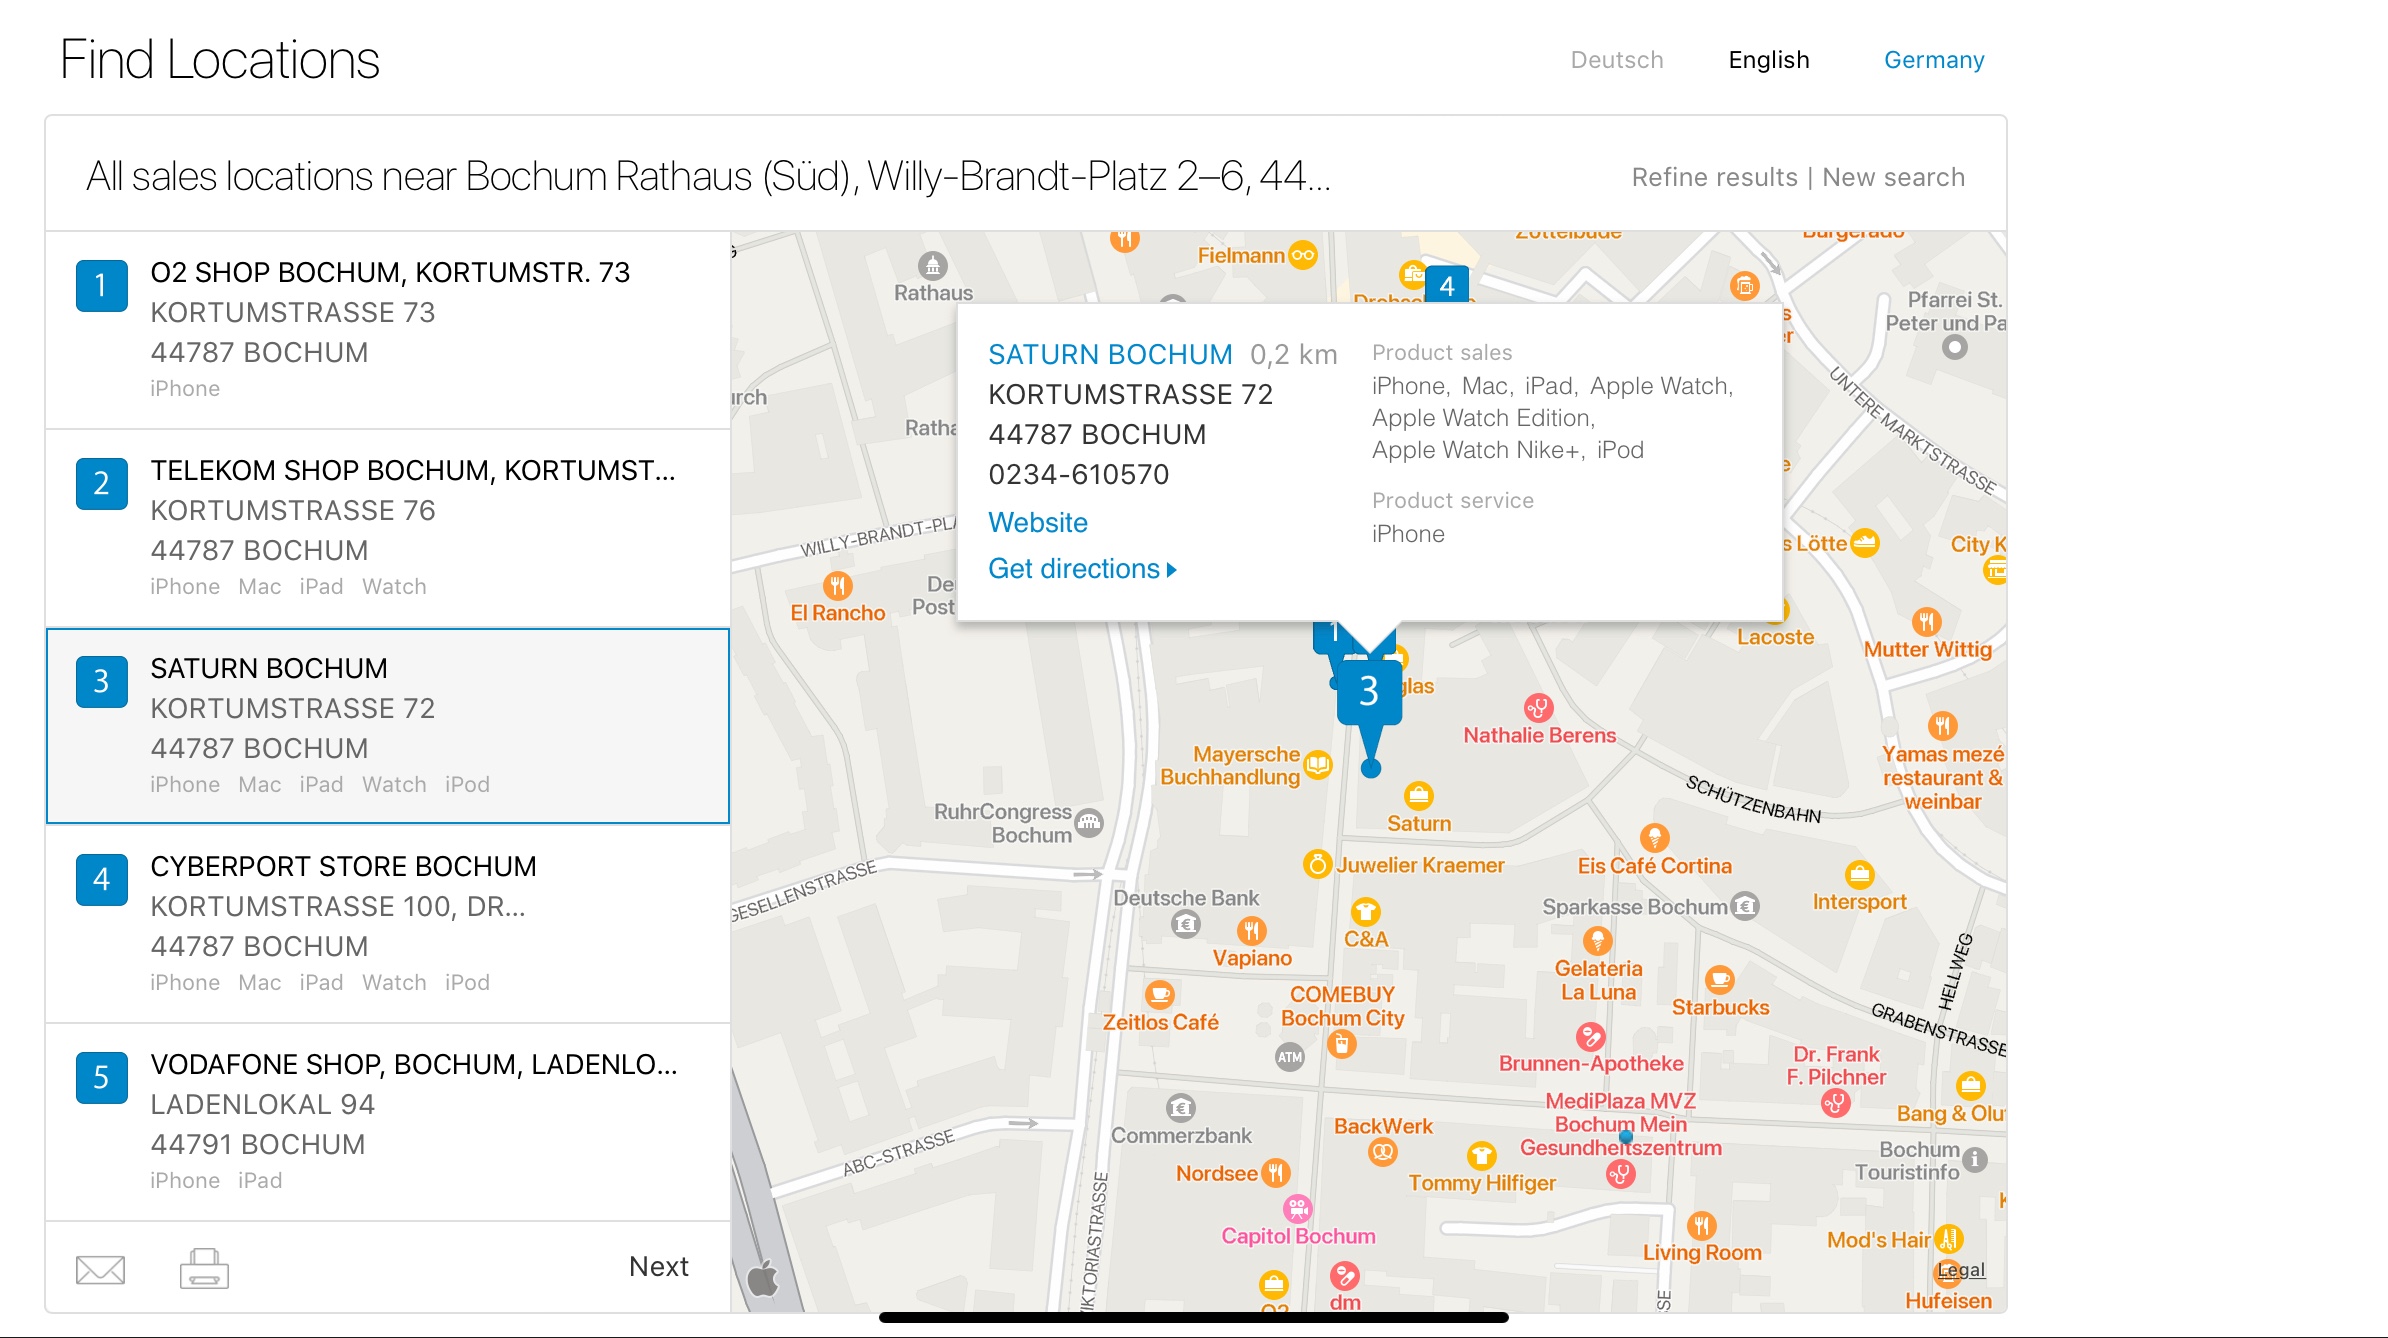Click the Rathaus landmark icon

click(x=932, y=266)
